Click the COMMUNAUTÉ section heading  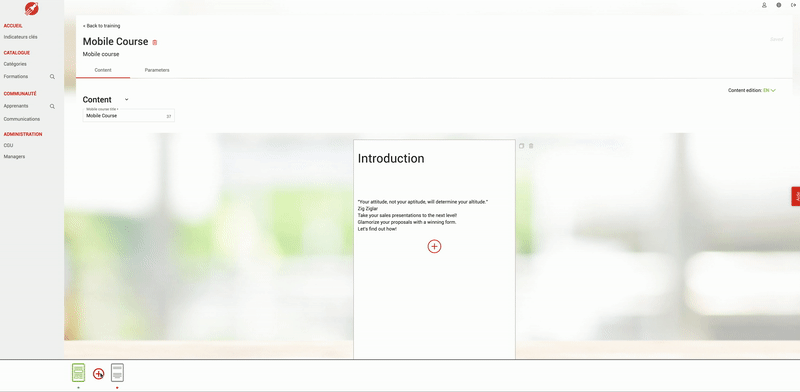tap(20, 94)
